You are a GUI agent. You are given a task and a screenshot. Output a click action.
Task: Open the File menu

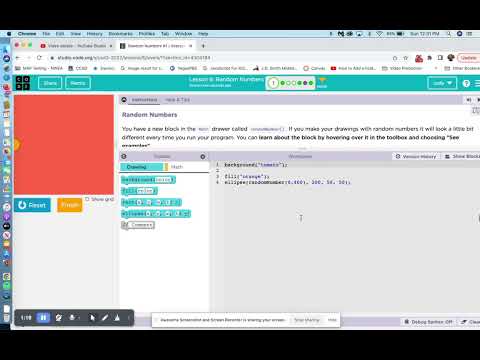coord(46,34)
